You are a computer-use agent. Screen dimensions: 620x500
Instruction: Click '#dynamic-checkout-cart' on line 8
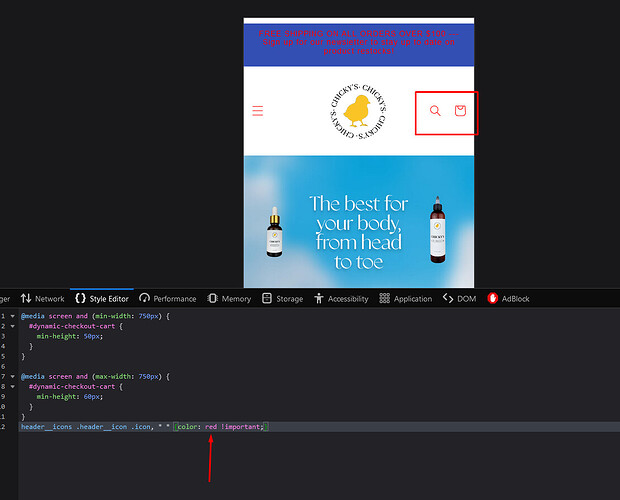pyautogui.click(x=72, y=387)
